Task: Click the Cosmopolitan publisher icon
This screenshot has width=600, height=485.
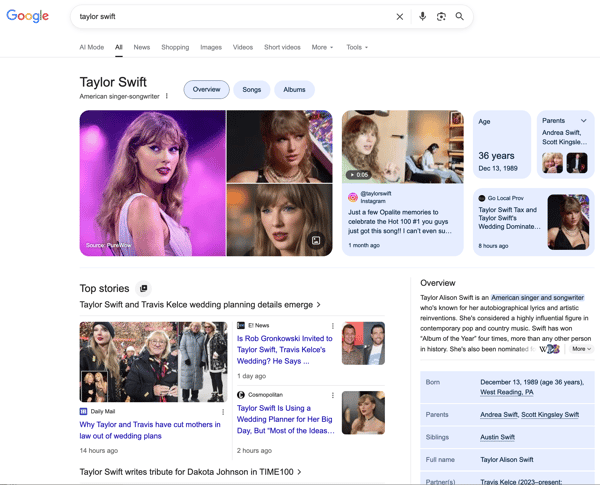Action: [x=241, y=395]
